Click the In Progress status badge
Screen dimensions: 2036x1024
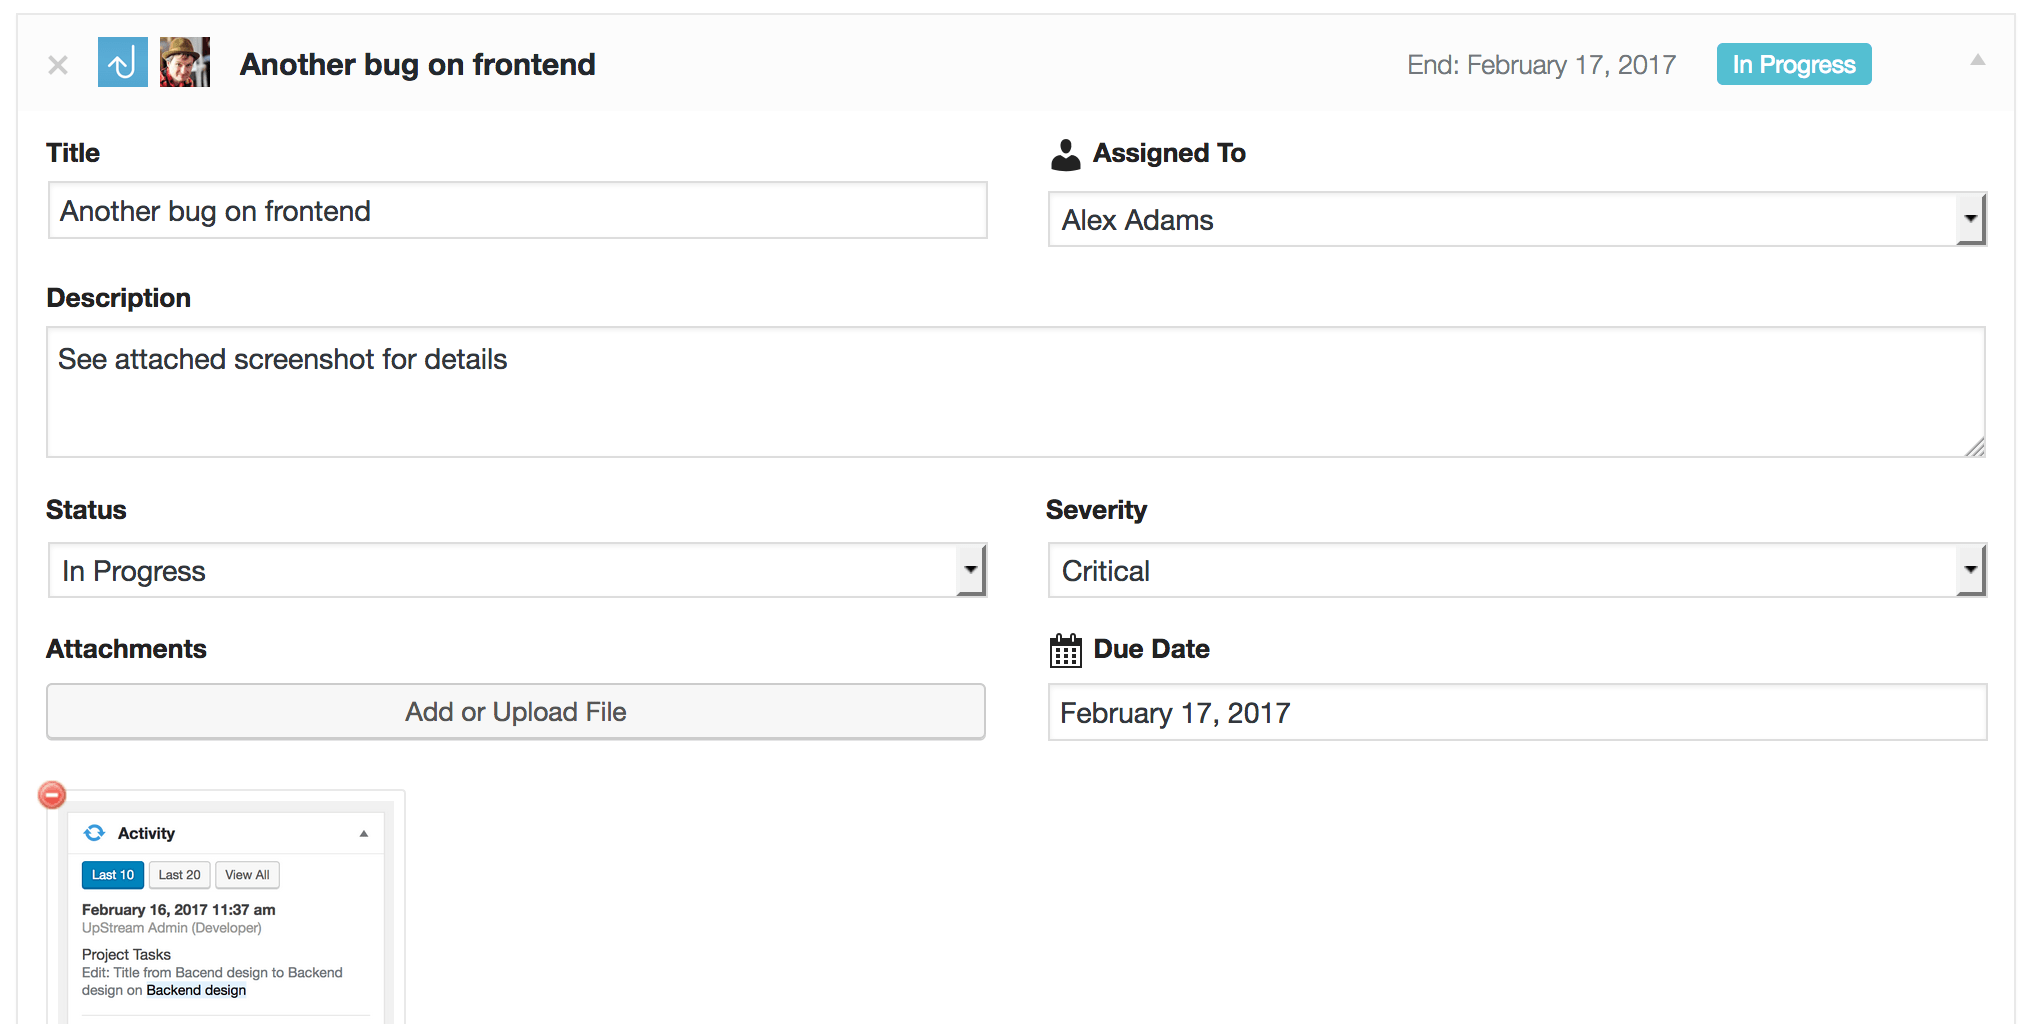pos(1793,65)
